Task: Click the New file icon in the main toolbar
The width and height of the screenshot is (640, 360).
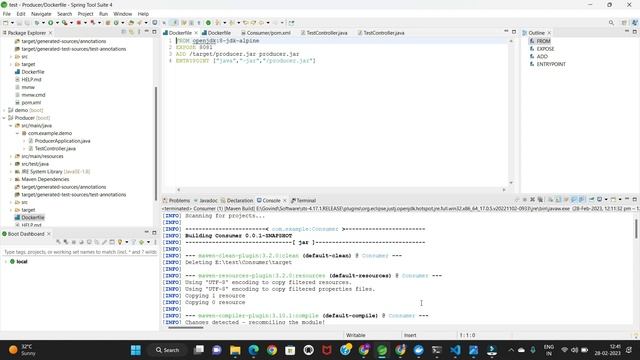Action: [6, 23]
